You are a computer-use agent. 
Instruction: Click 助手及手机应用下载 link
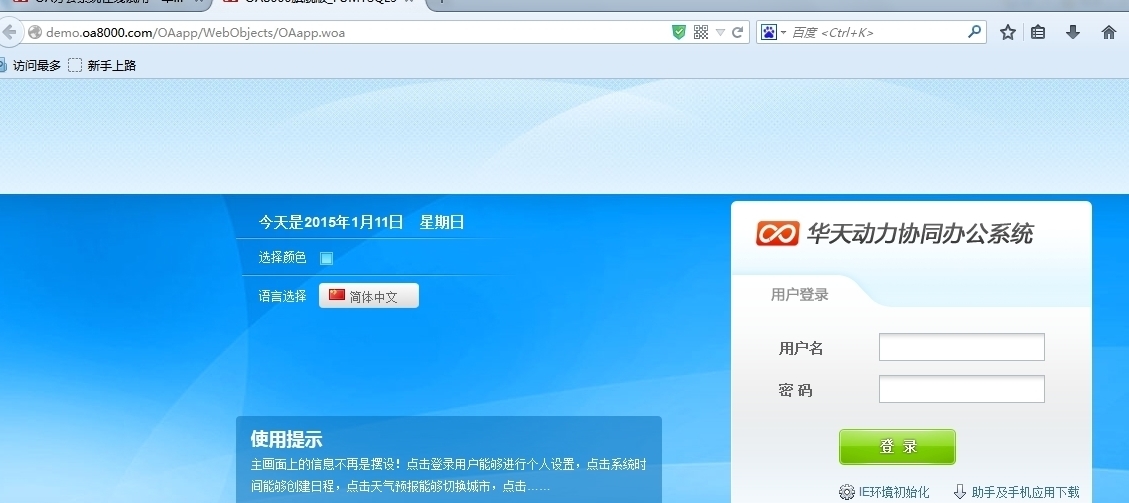click(x=1025, y=492)
